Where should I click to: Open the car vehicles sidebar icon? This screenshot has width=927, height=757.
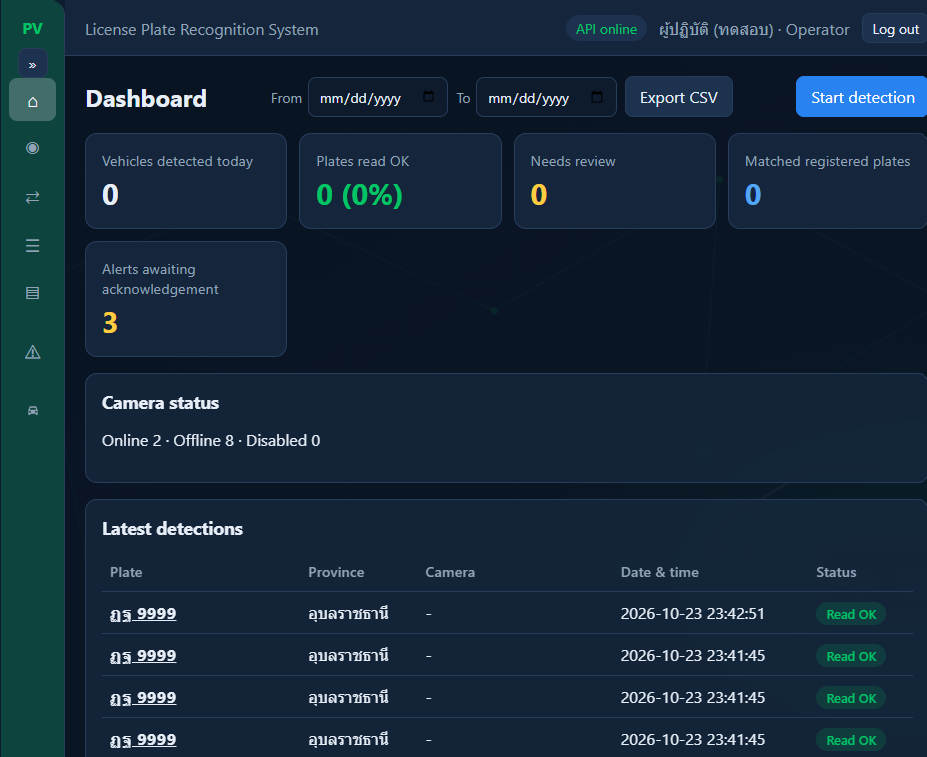33,410
